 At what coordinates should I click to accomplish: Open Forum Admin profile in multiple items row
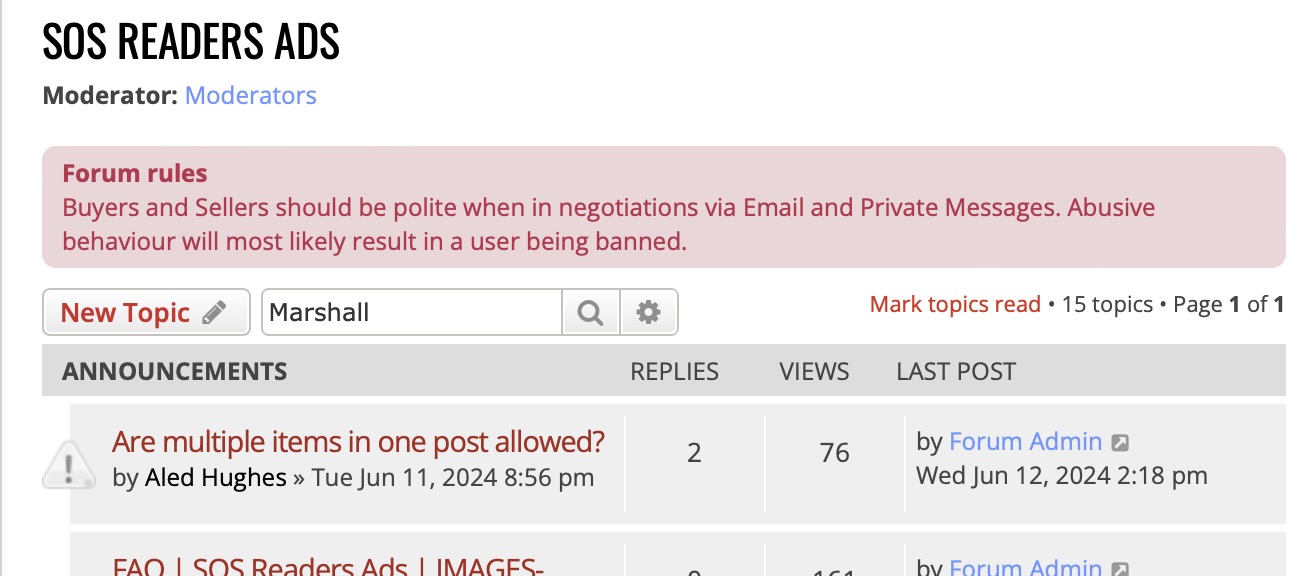(x=1025, y=441)
